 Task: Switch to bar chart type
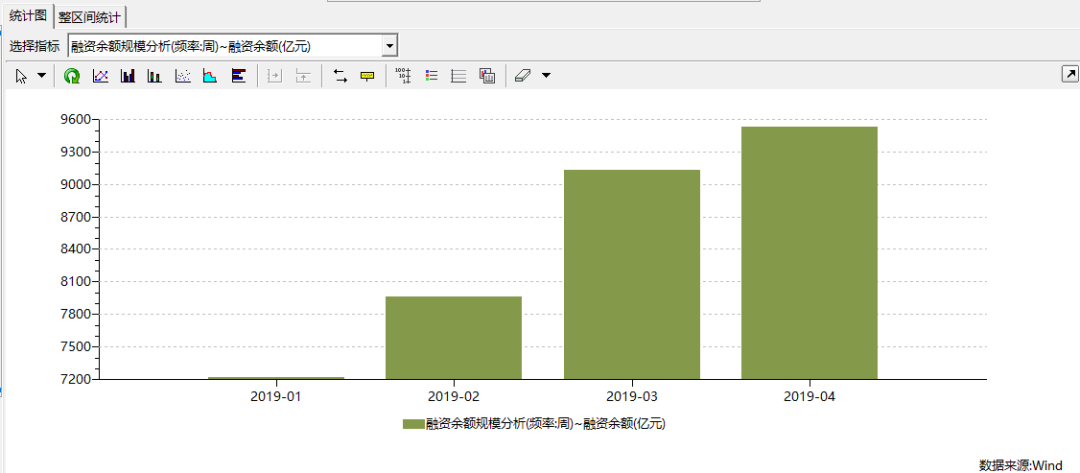click(127, 76)
